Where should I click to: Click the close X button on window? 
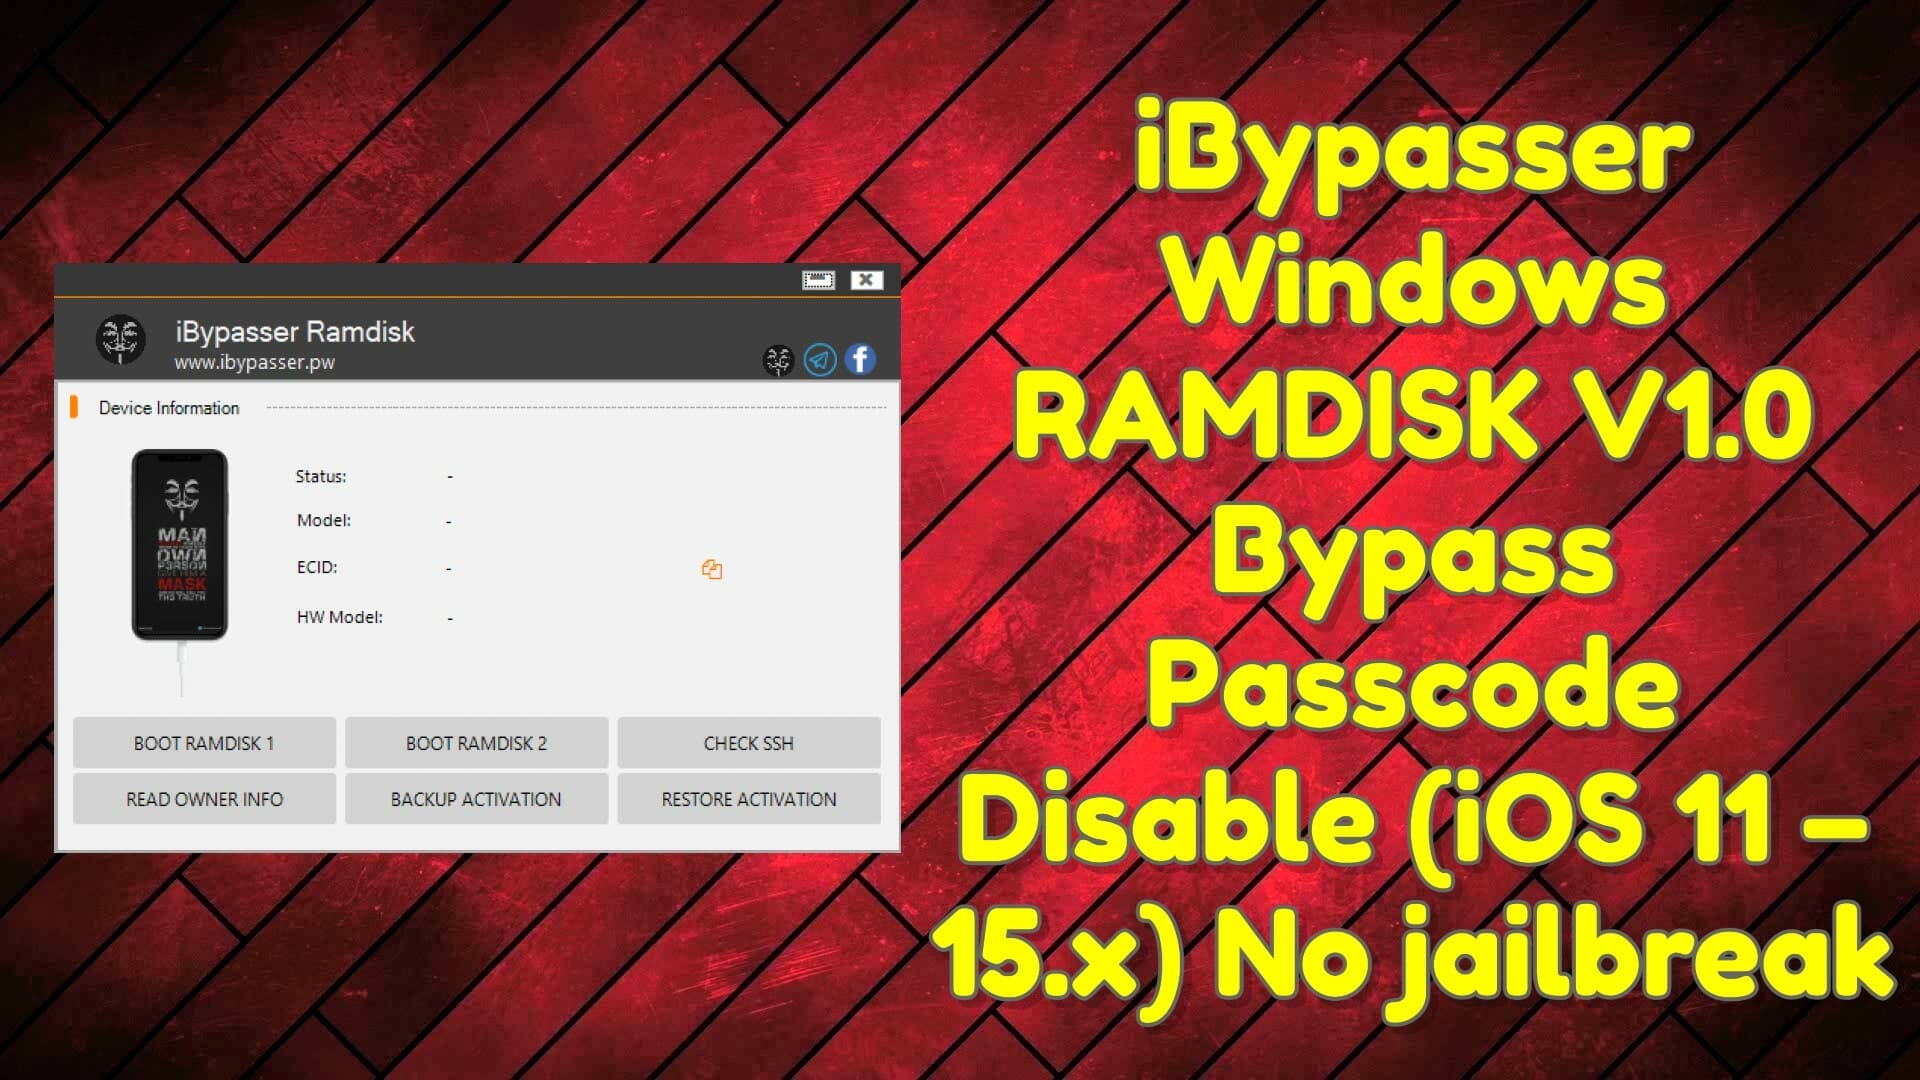[868, 280]
